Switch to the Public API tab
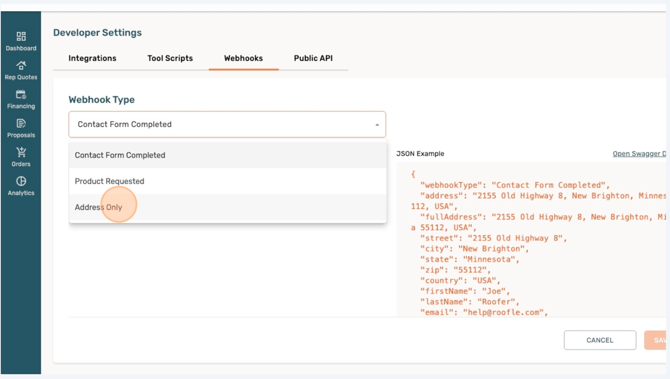670x379 pixels. (313, 58)
